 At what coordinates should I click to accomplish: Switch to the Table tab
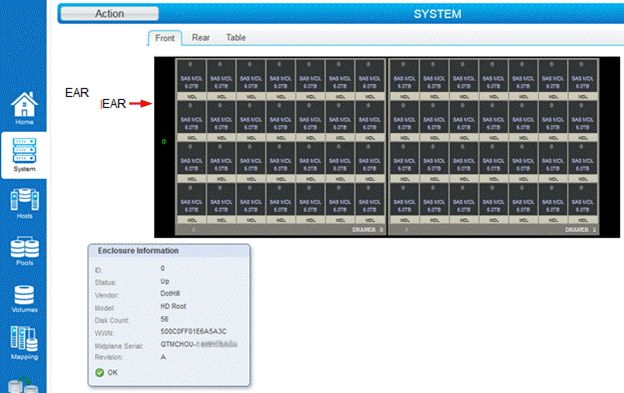coord(236,37)
